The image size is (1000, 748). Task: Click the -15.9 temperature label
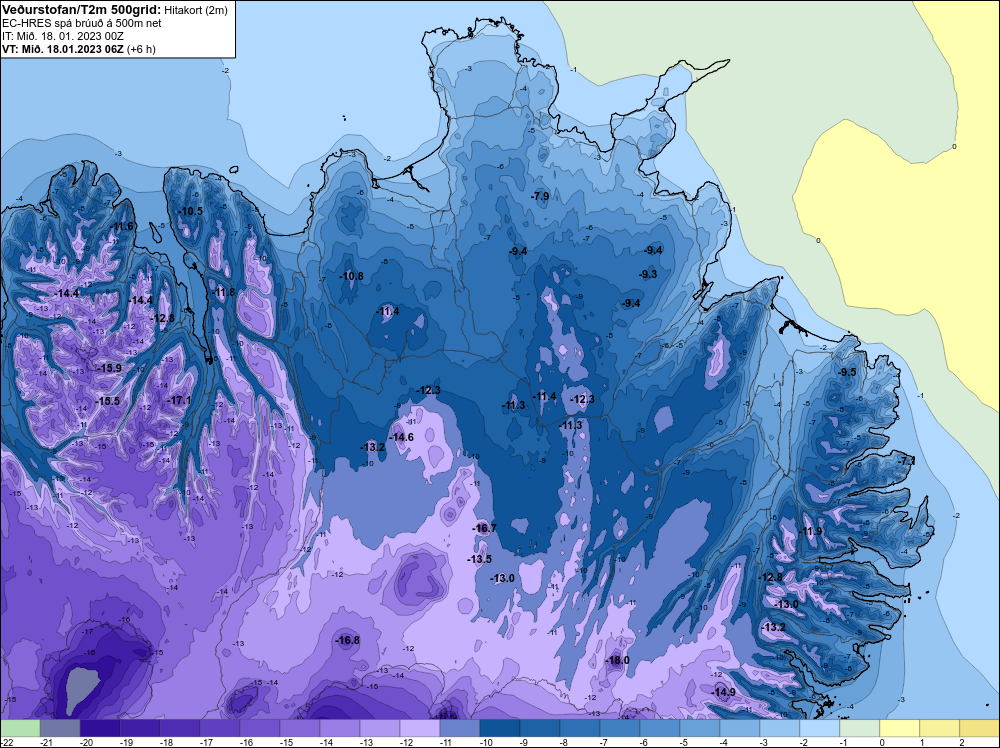[108, 368]
